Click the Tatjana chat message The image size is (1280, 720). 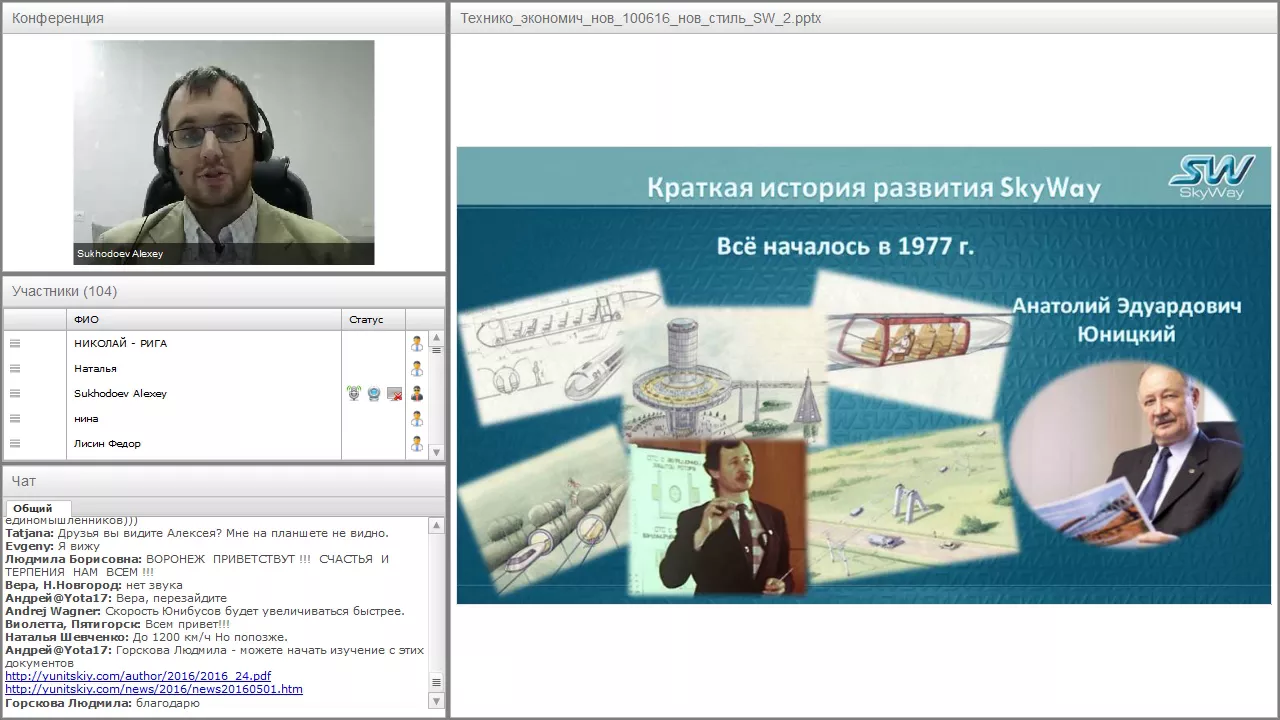click(x=197, y=533)
